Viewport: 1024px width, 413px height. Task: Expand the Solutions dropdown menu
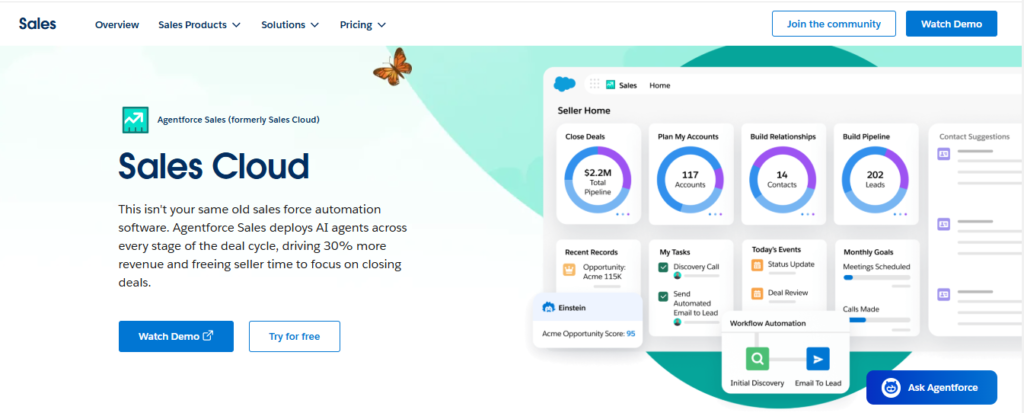click(x=290, y=25)
